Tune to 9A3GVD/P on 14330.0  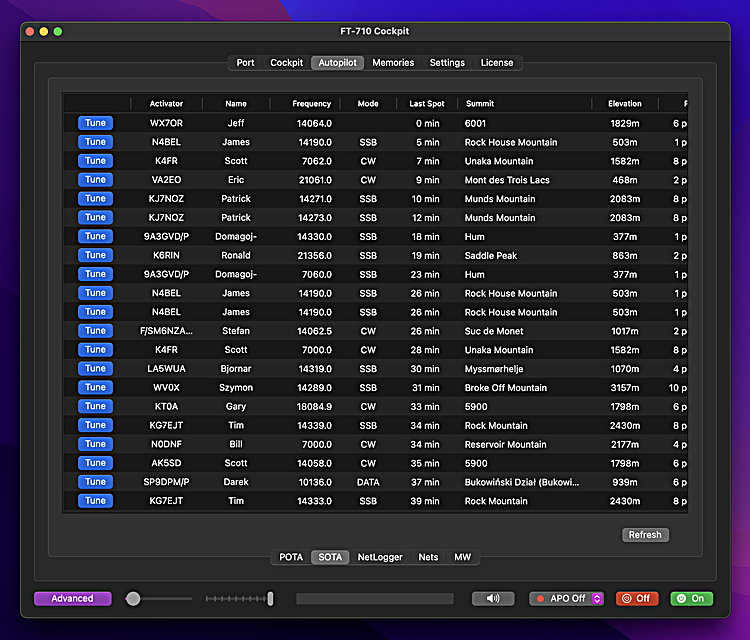(x=95, y=236)
